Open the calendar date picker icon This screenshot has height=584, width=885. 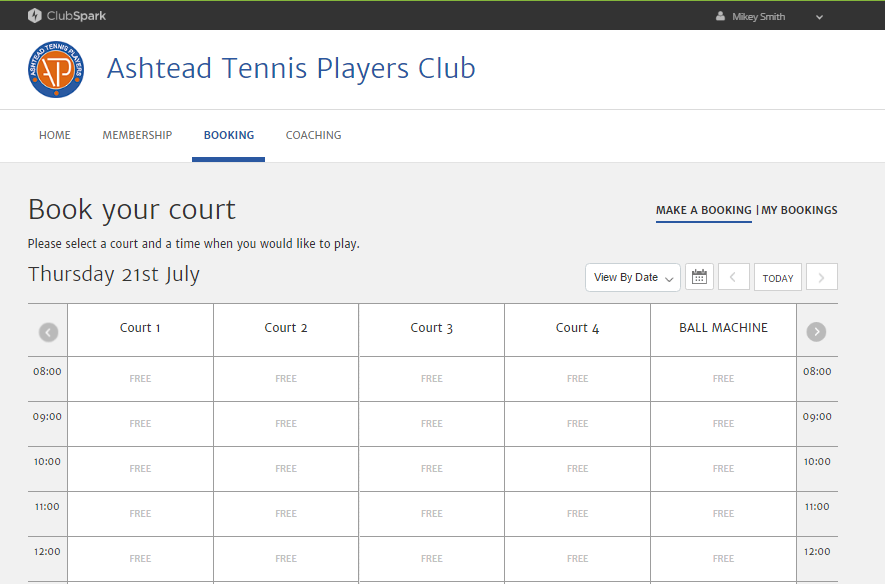(x=699, y=277)
